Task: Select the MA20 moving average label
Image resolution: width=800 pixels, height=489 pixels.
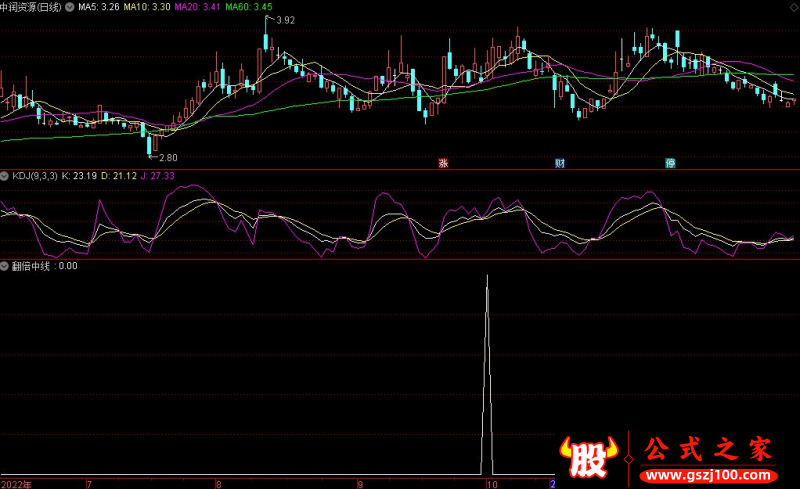Action: [197, 6]
